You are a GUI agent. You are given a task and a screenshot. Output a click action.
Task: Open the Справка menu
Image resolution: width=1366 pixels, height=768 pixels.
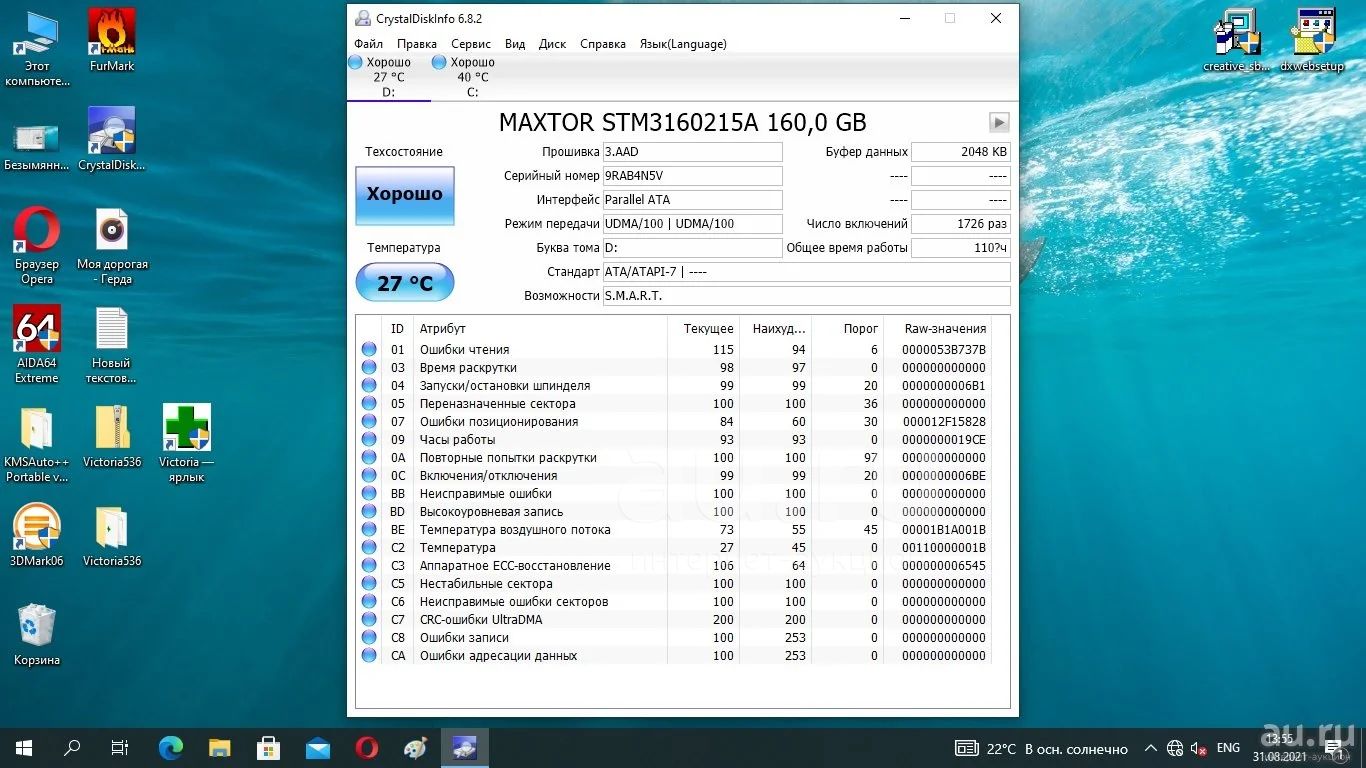pyautogui.click(x=603, y=44)
